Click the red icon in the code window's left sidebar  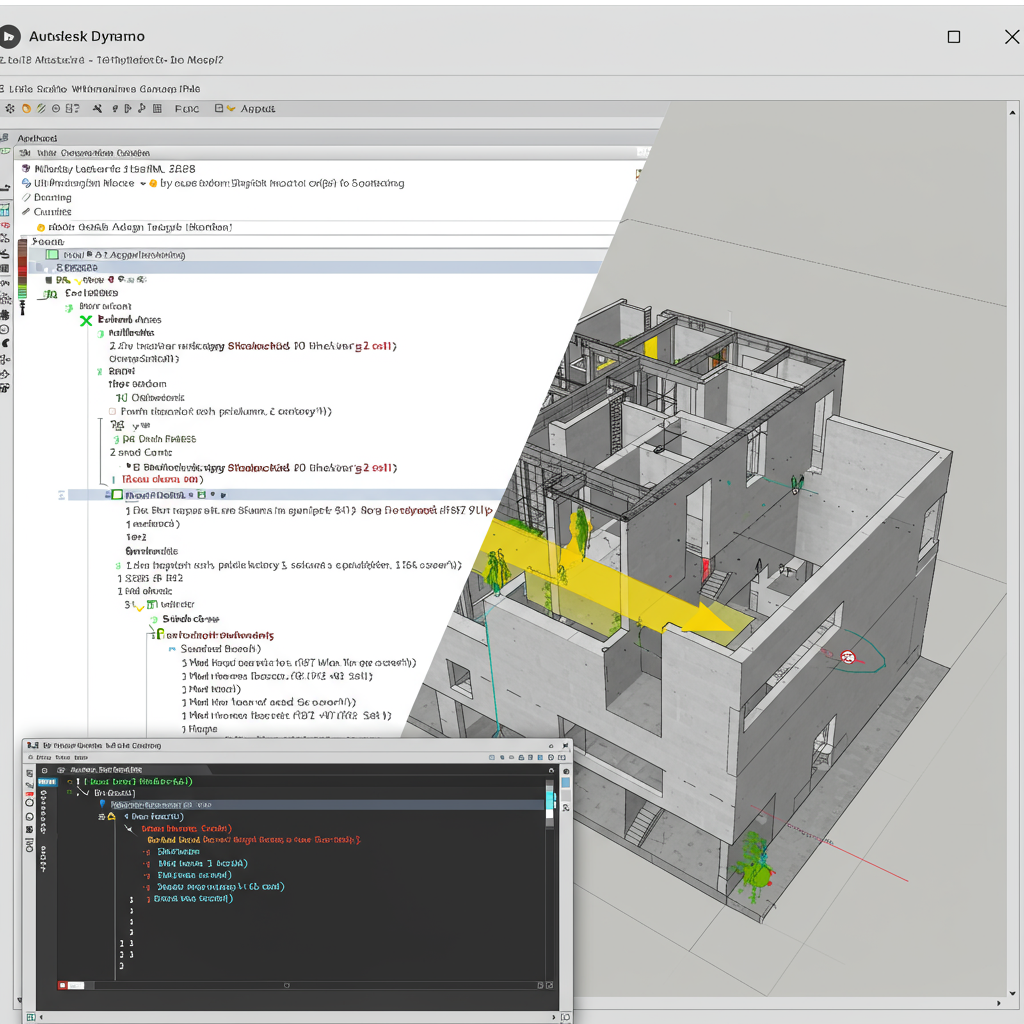(x=29, y=792)
